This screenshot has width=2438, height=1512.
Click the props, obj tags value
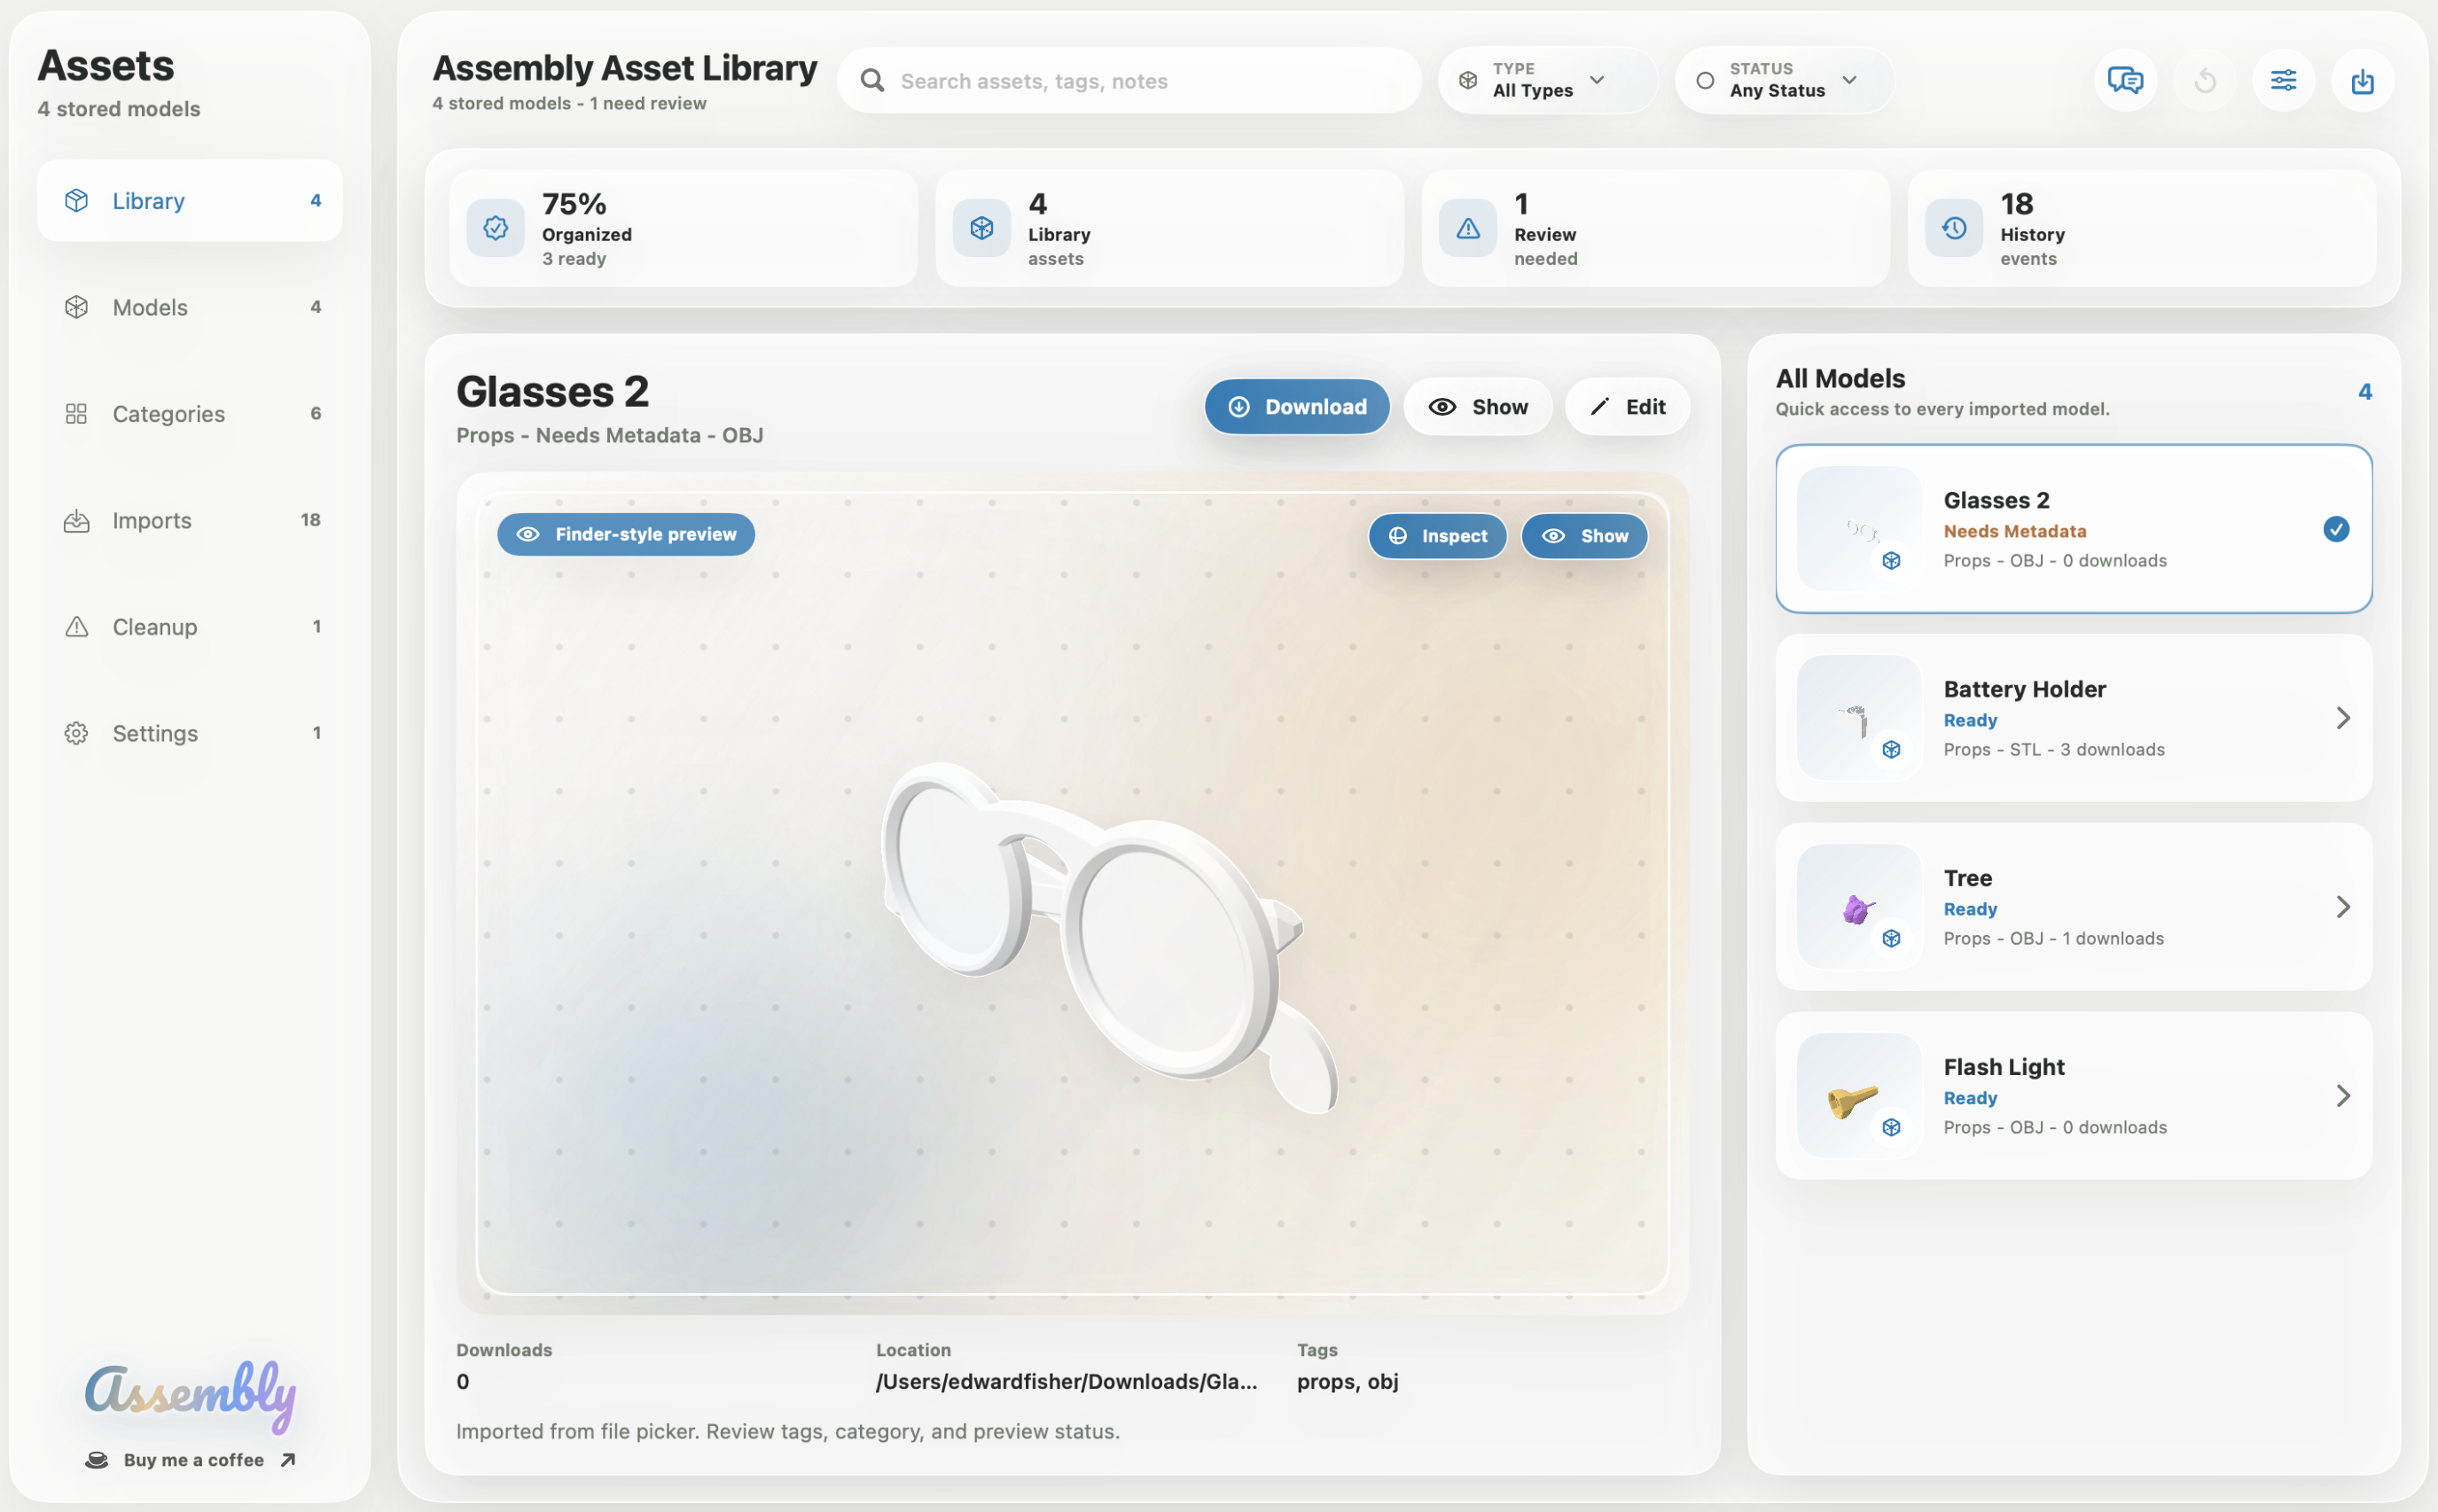tap(1347, 1381)
